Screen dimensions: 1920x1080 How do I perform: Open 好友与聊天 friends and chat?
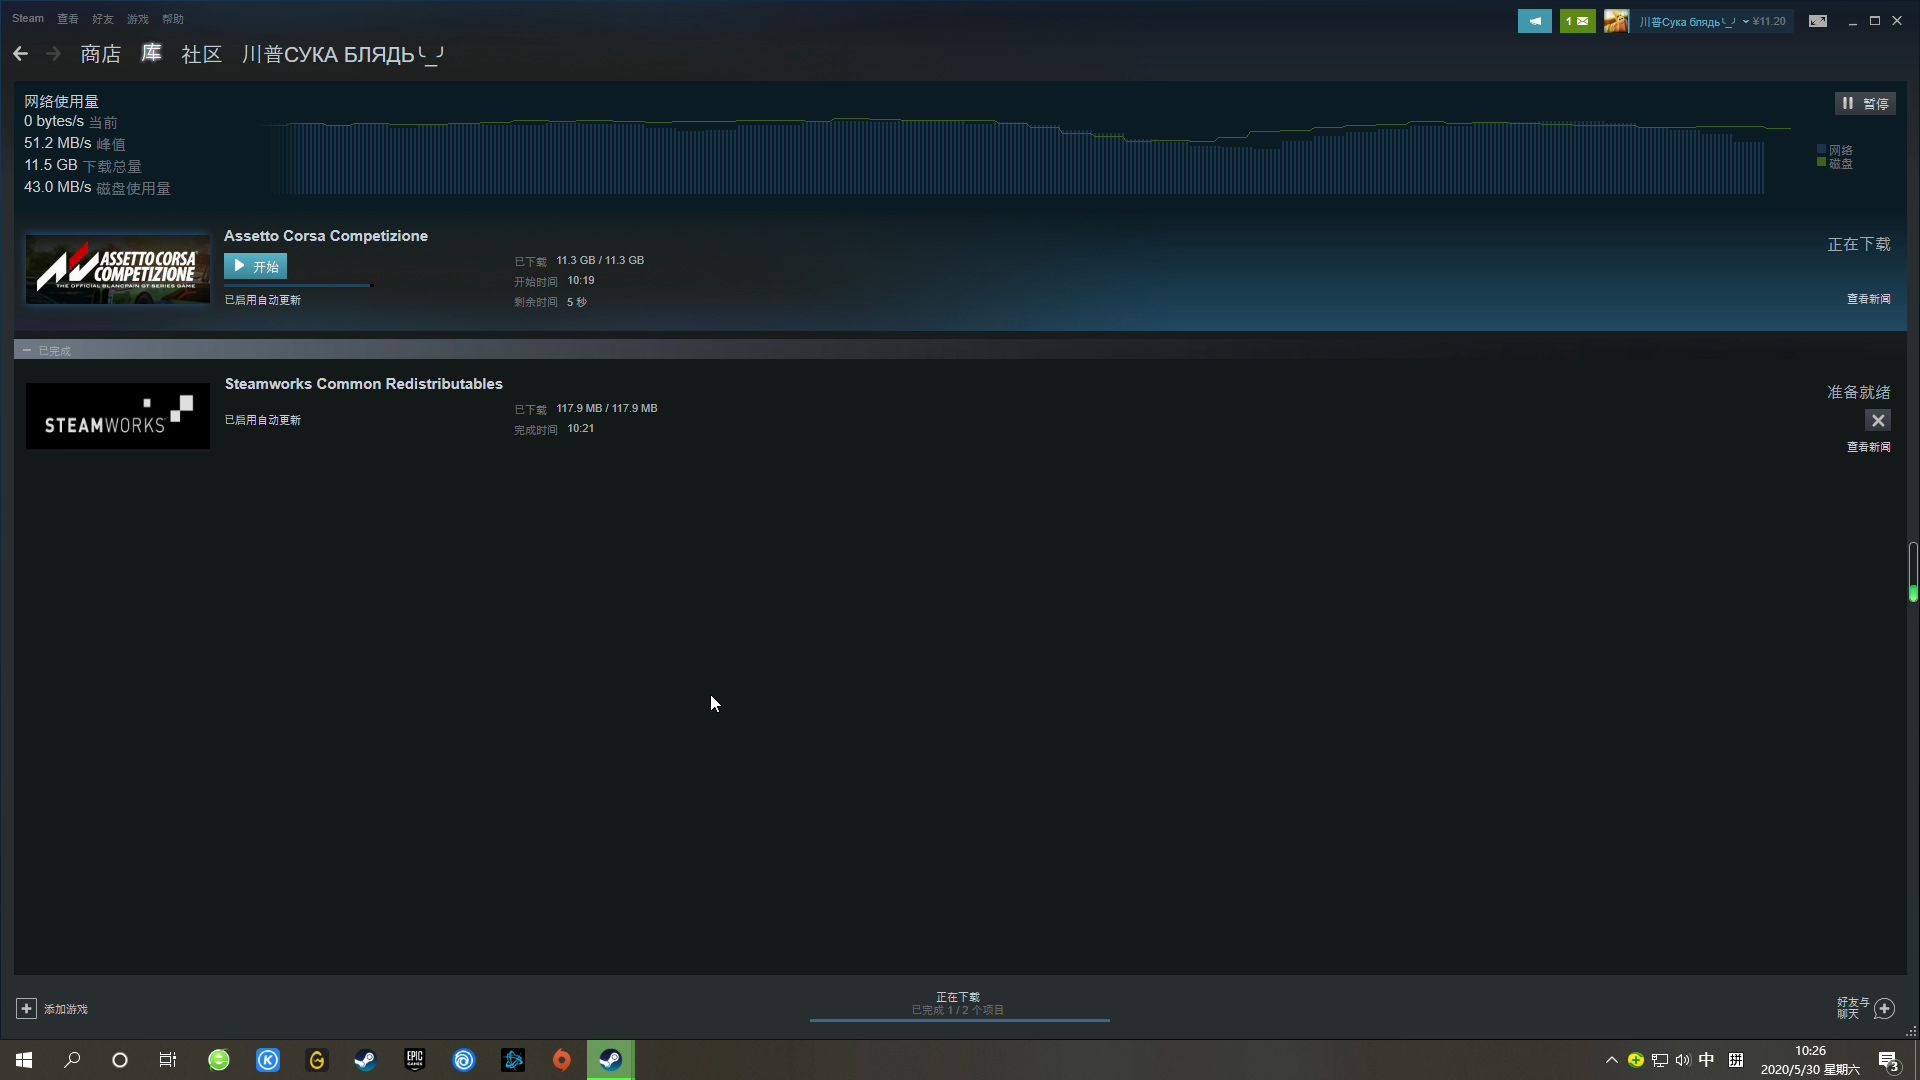point(1853,1008)
